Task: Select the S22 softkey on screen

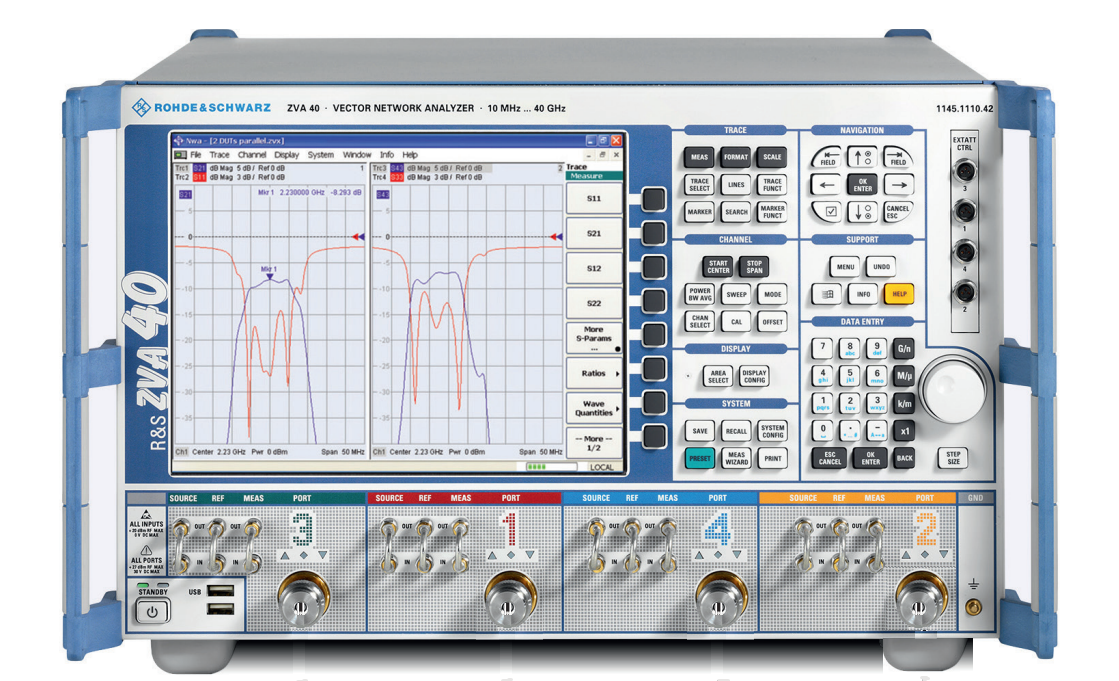Action: click(594, 303)
